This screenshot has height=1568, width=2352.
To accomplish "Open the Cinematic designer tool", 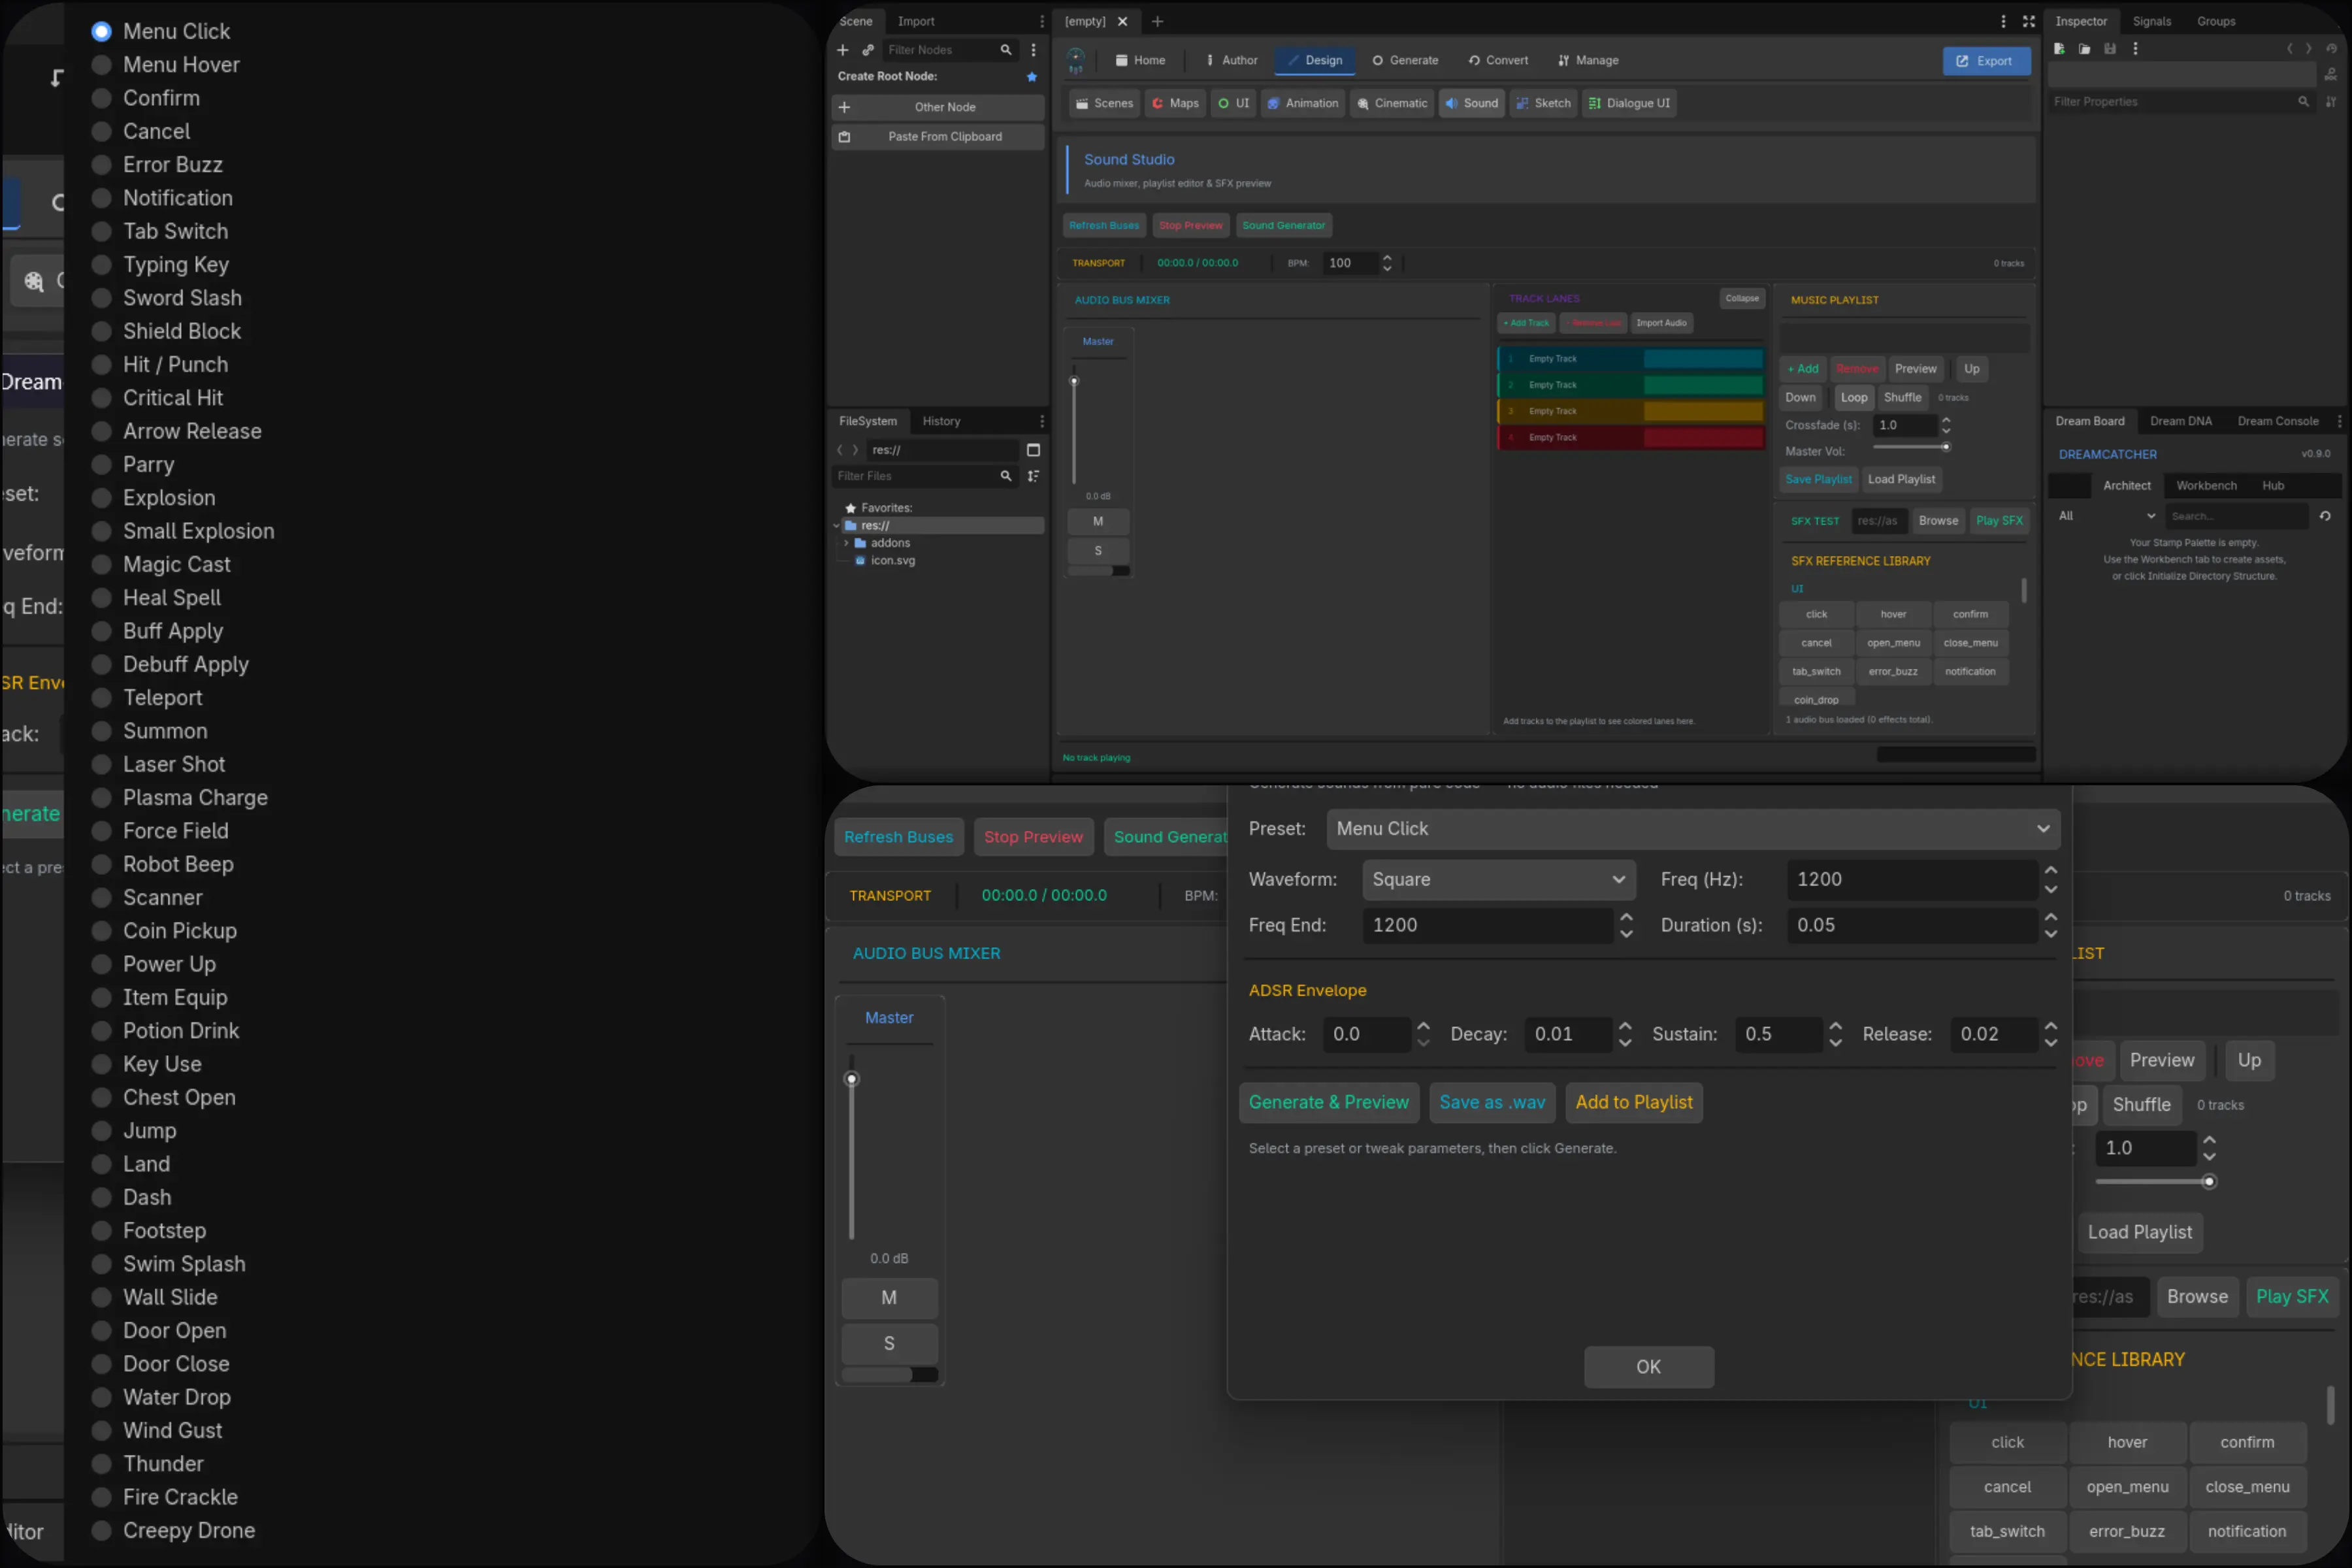I will pos(1392,103).
